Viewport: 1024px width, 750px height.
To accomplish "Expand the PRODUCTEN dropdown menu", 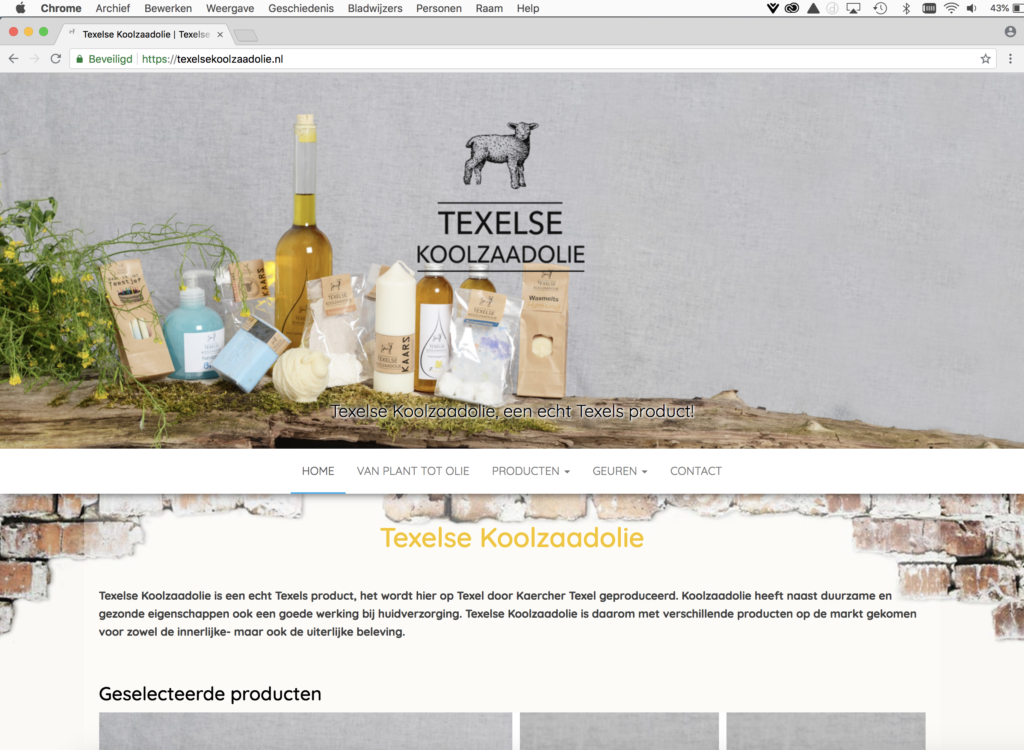I will click(530, 471).
